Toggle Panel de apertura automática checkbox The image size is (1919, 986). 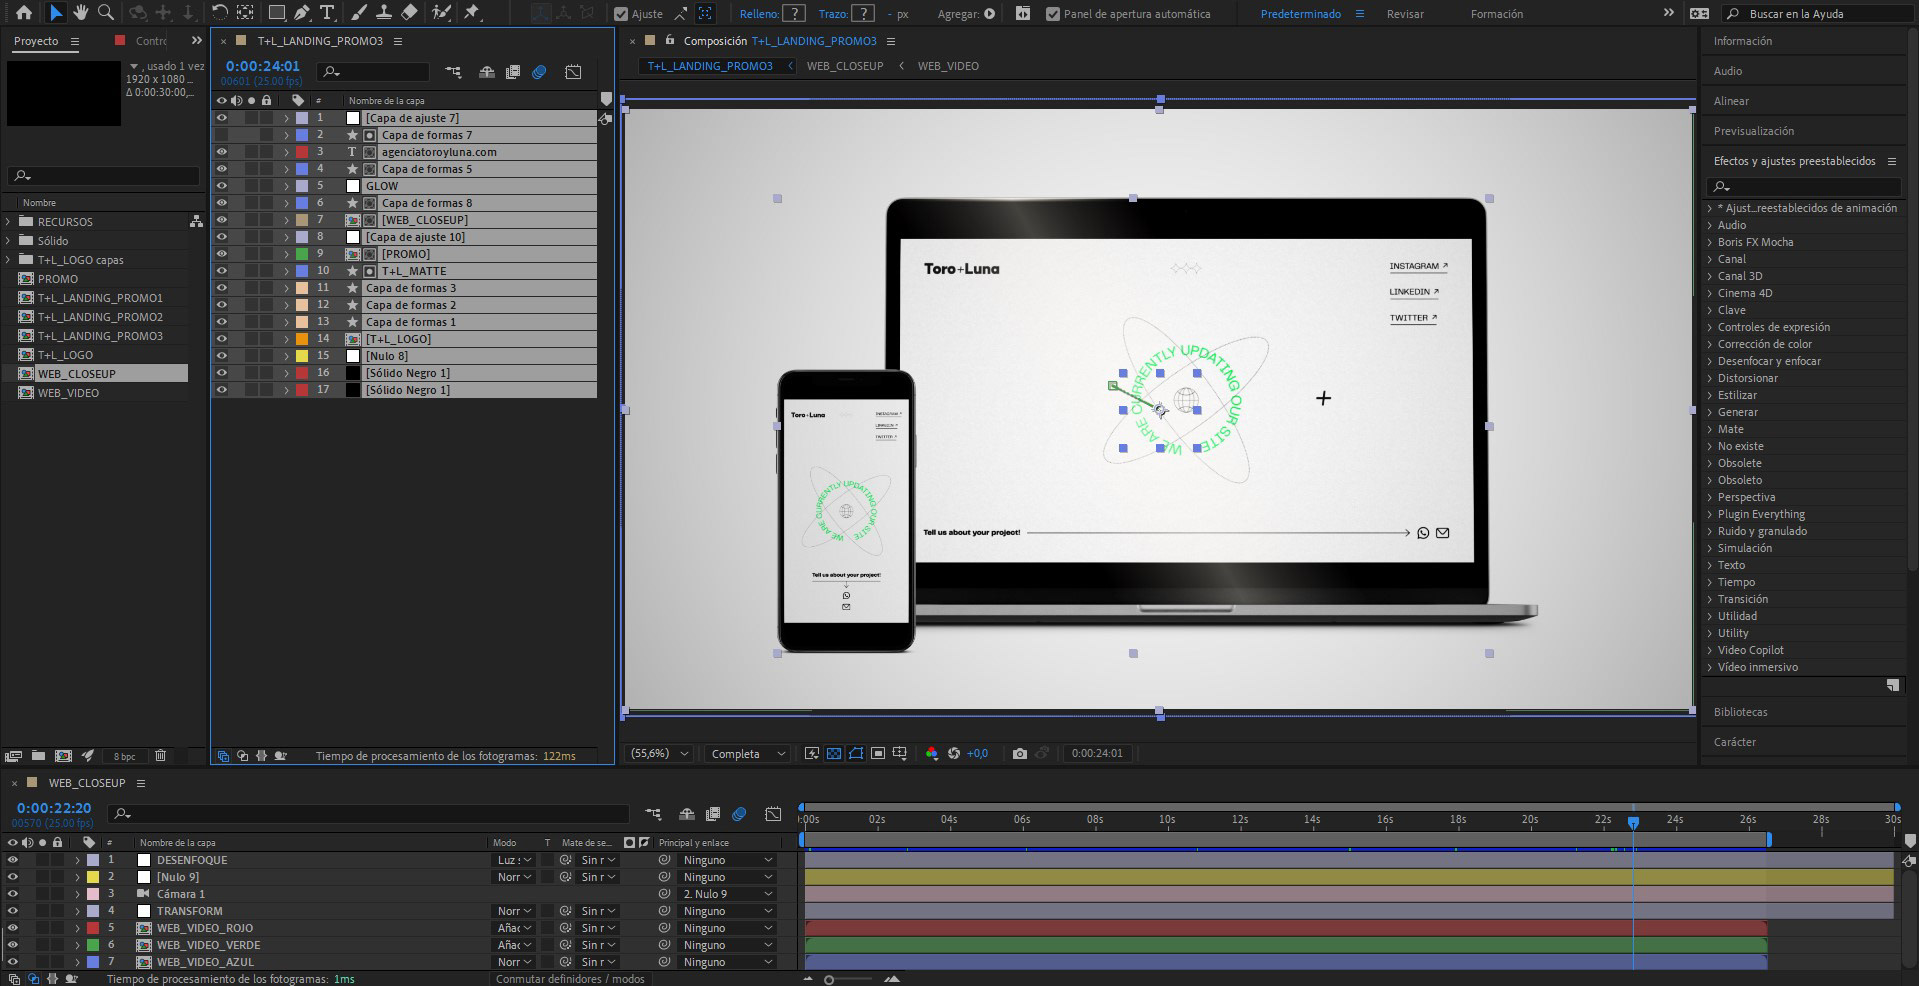coord(1052,14)
